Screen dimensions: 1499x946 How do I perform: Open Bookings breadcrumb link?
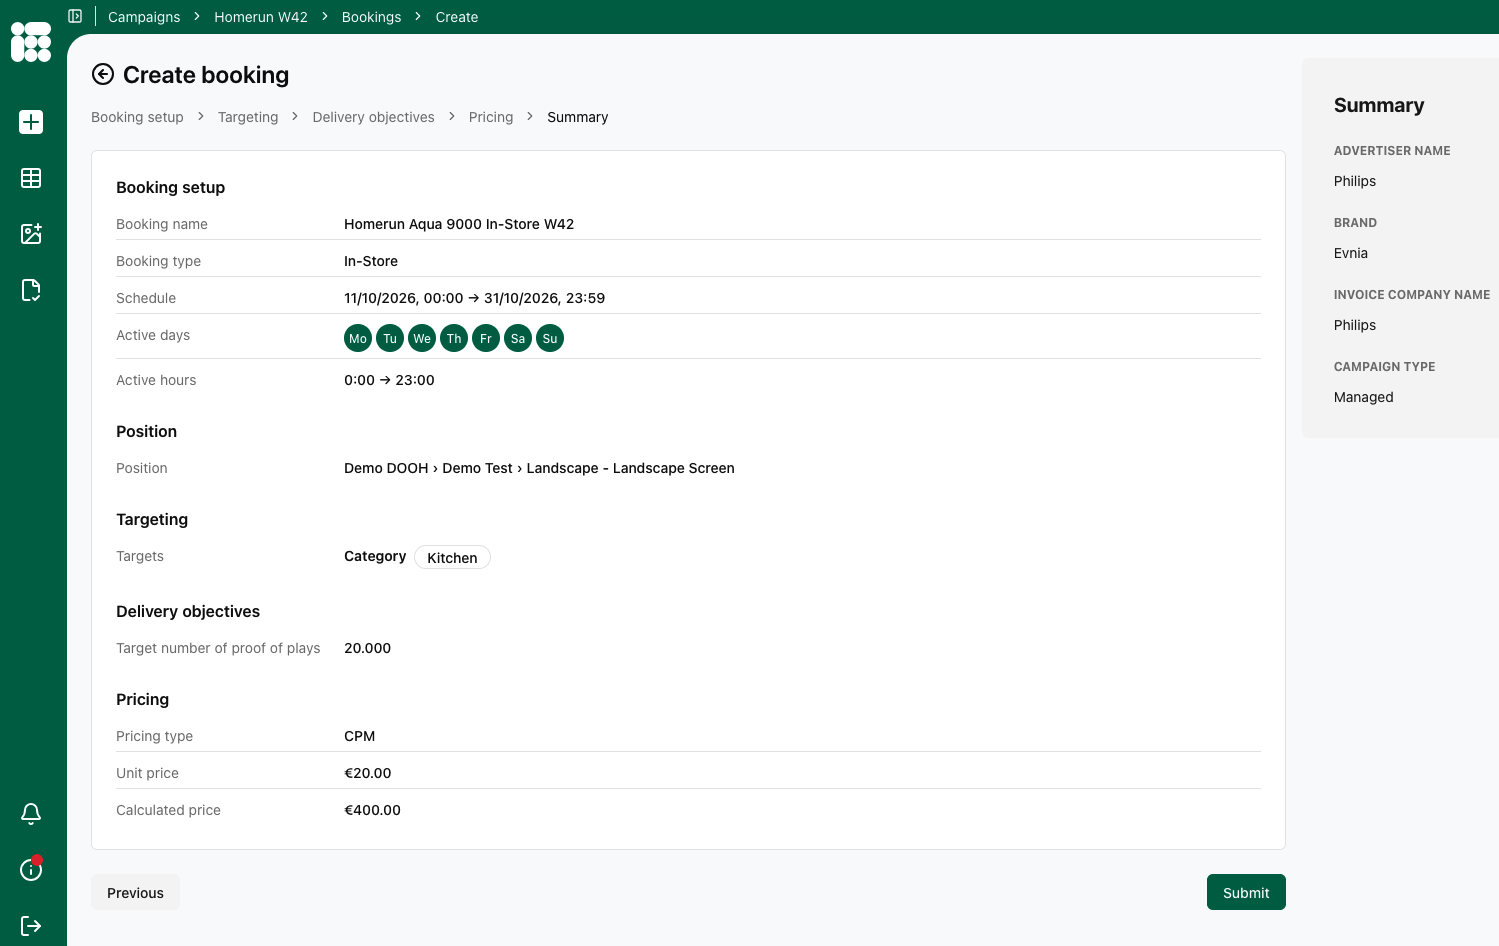tap(371, 17)
